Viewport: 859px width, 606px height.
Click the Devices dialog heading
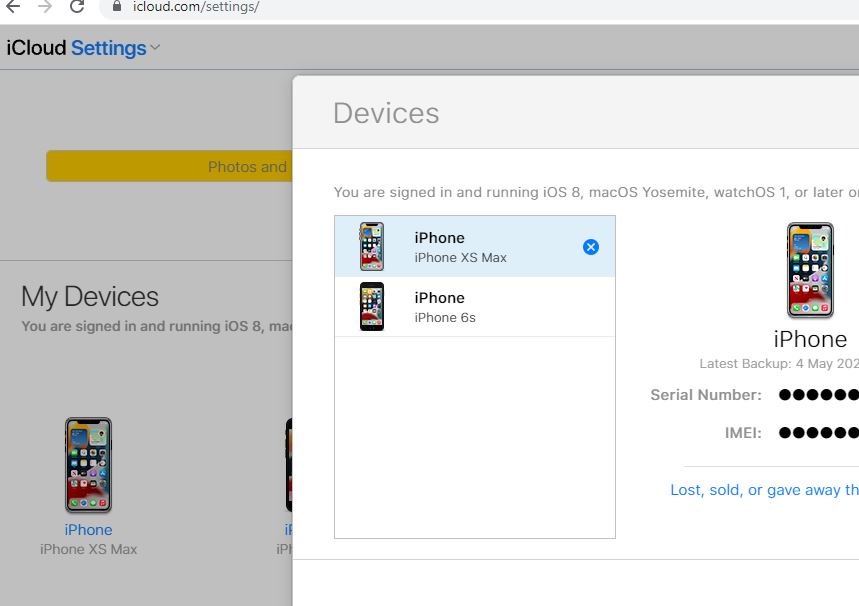386,113
